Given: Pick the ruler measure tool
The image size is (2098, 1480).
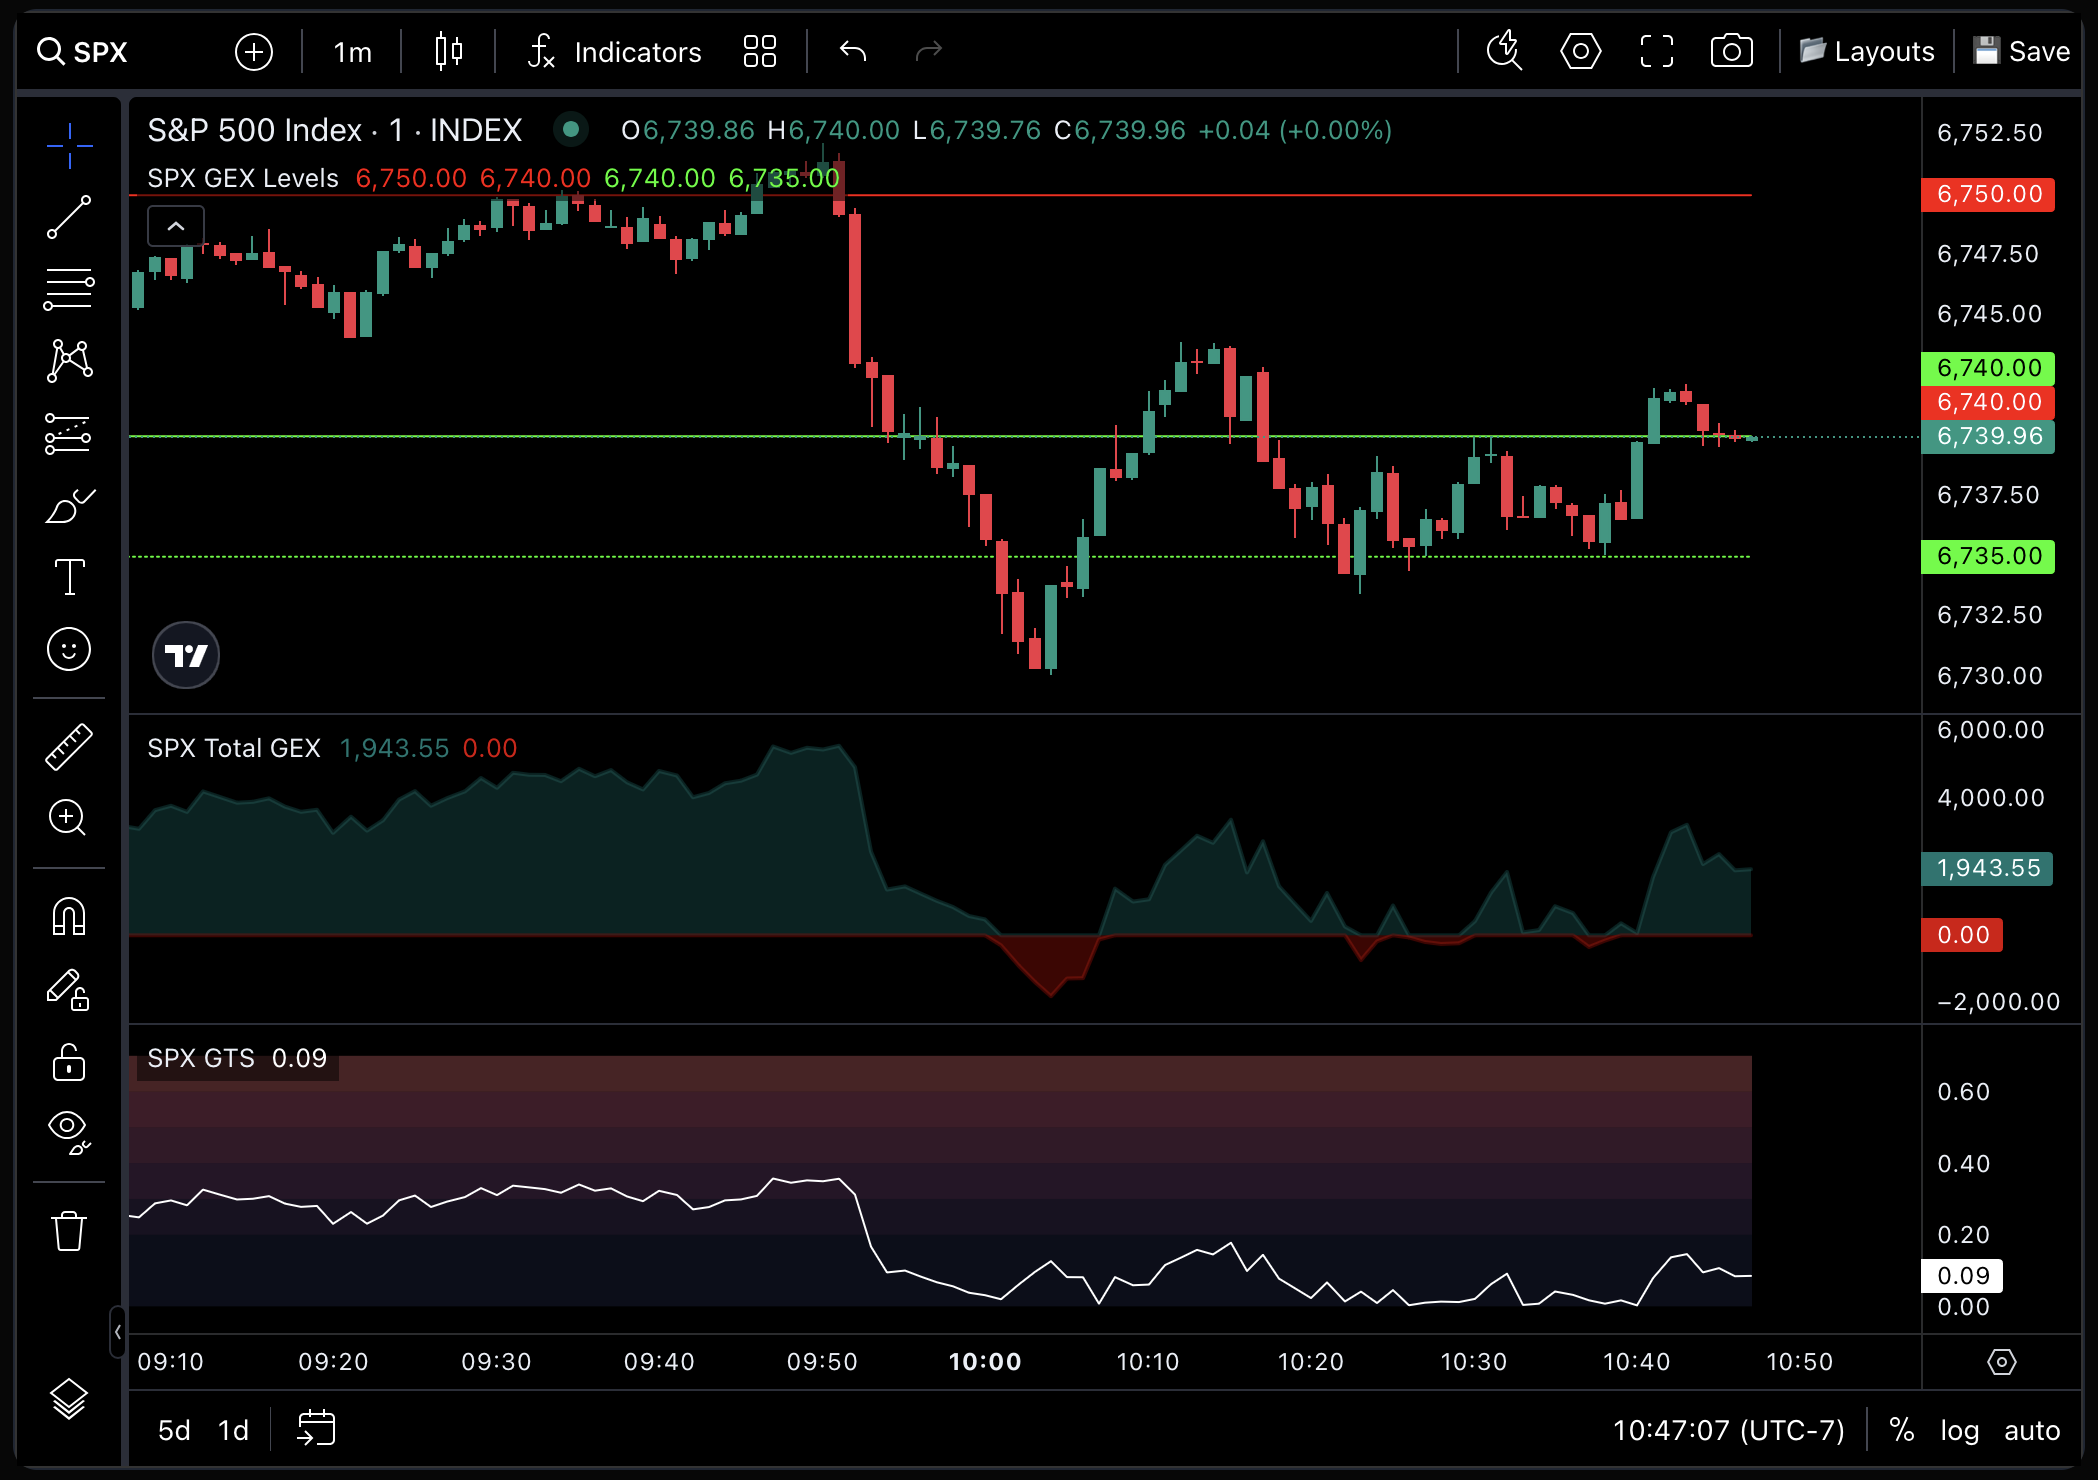Looking at the screenshot, I should 69,747.
